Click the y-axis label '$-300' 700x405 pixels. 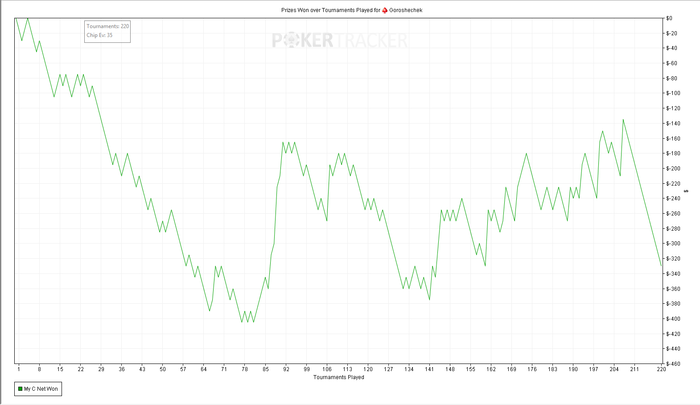pyautogui.click(x=673, y=243)
